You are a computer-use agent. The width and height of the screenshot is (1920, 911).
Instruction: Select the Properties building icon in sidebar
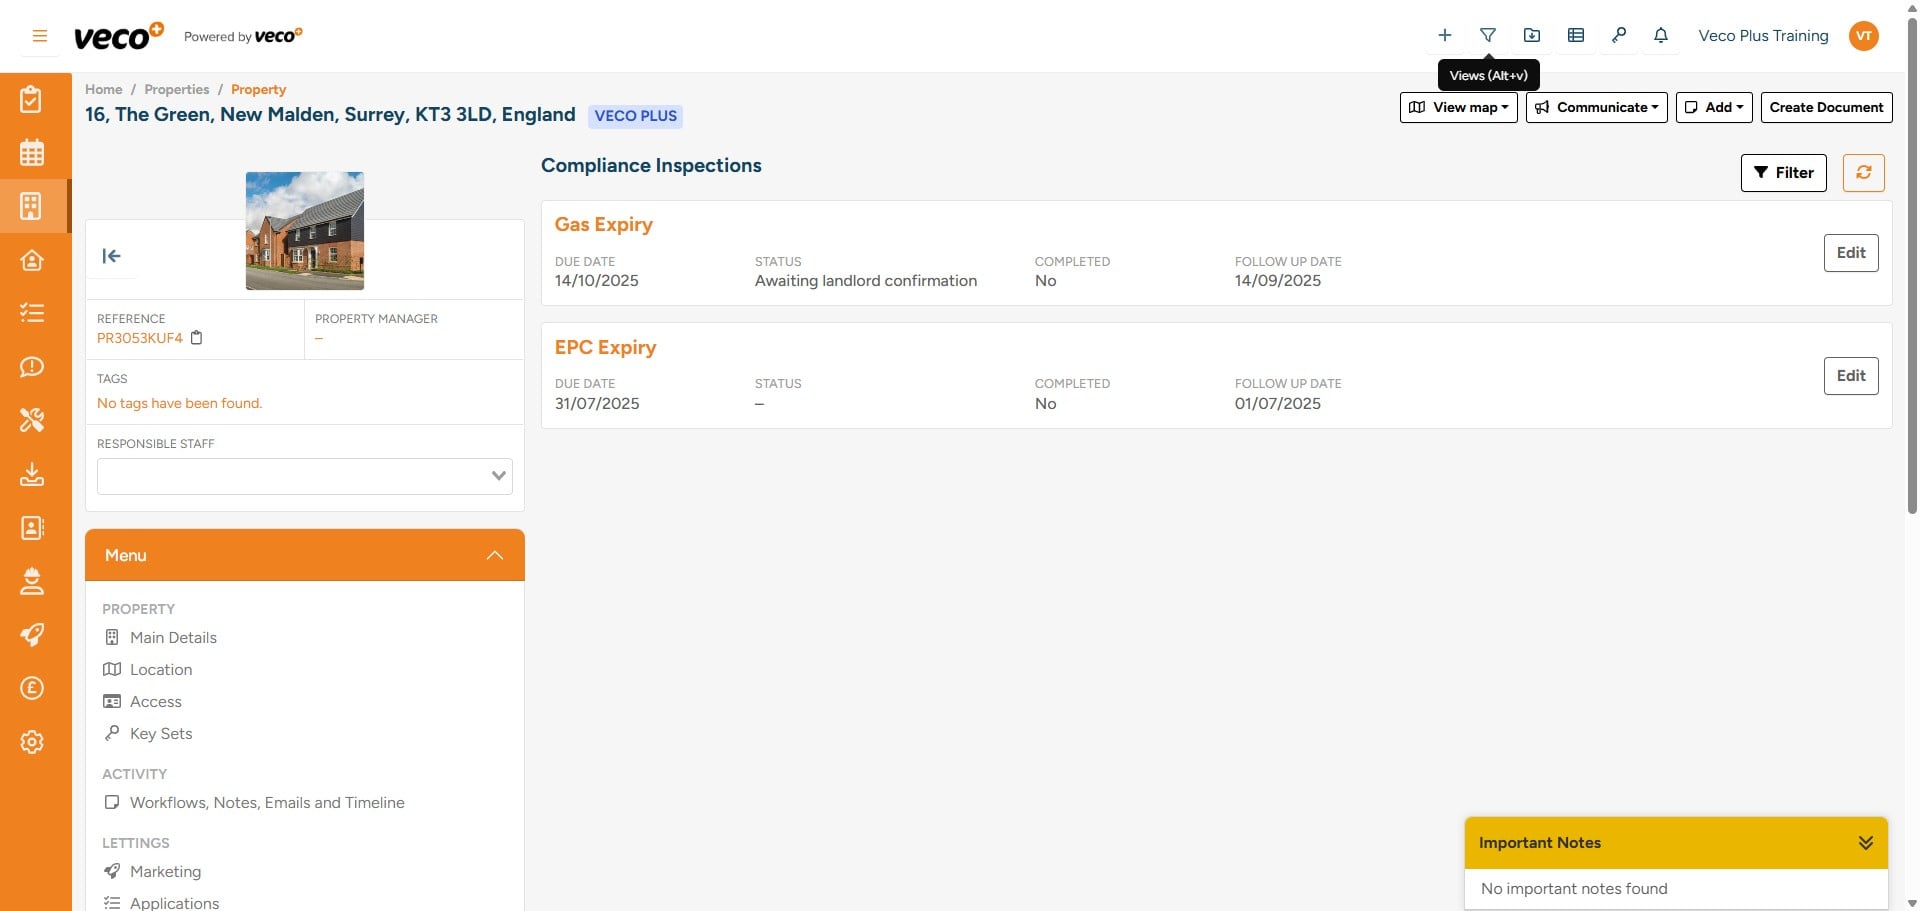pyautogui.click(x=33, y=206)
